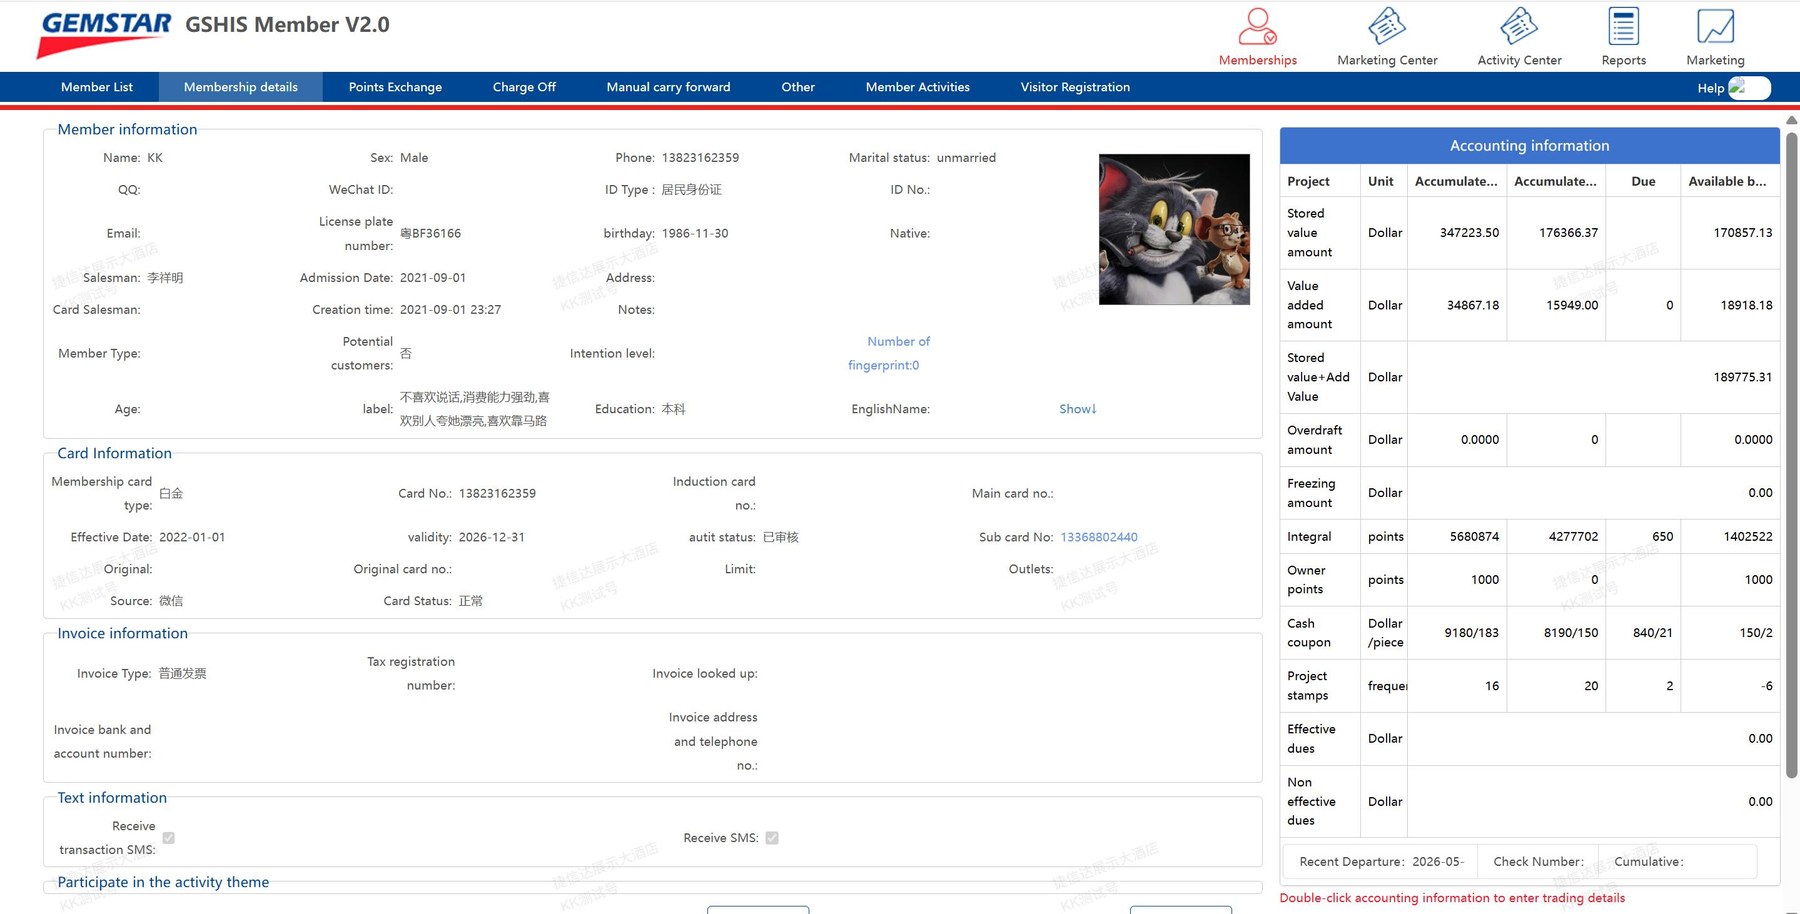
Task: Click the Salesman value 李祥明
Action: [165, 278]
